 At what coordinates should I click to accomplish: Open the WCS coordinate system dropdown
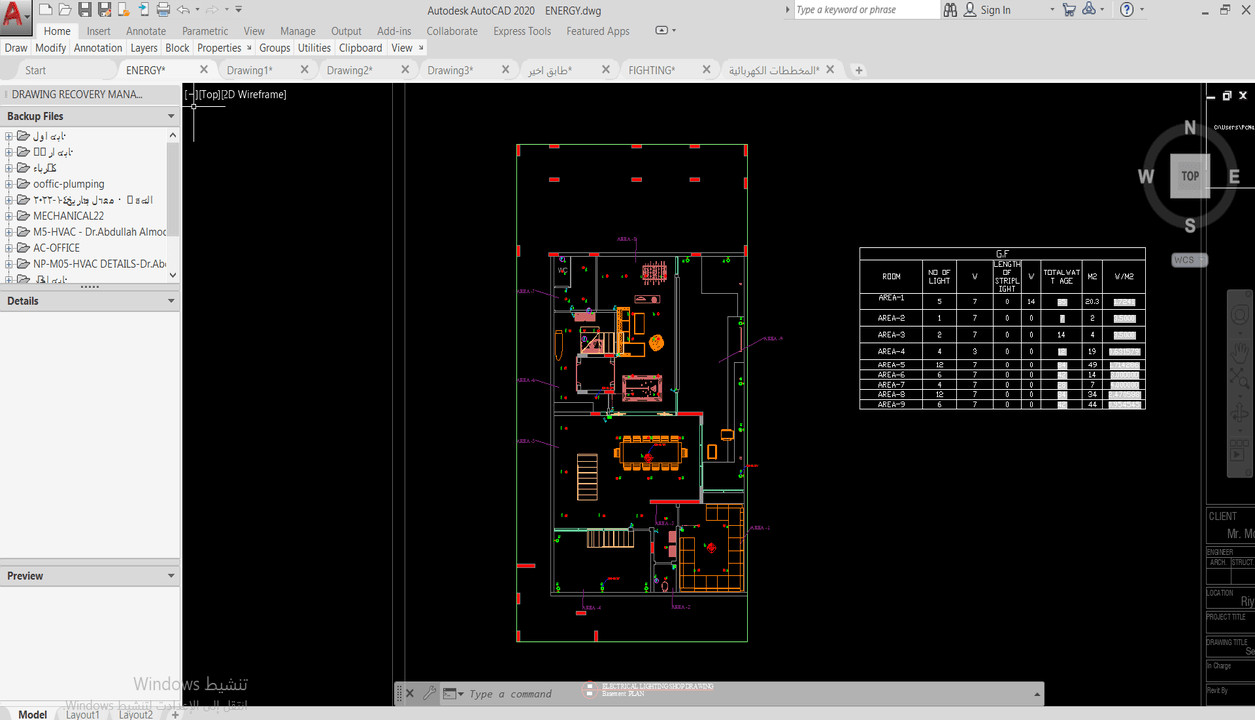(1189, 260)
